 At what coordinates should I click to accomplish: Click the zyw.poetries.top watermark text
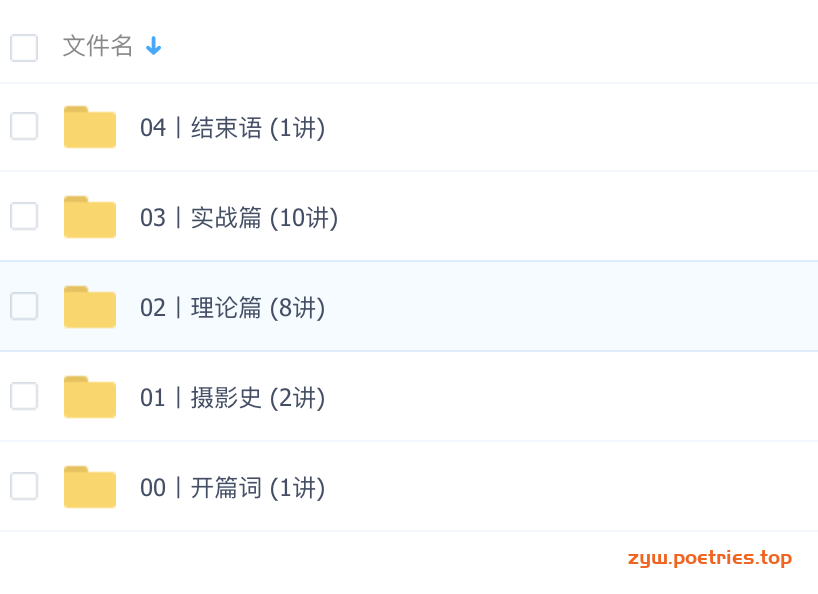710,559
